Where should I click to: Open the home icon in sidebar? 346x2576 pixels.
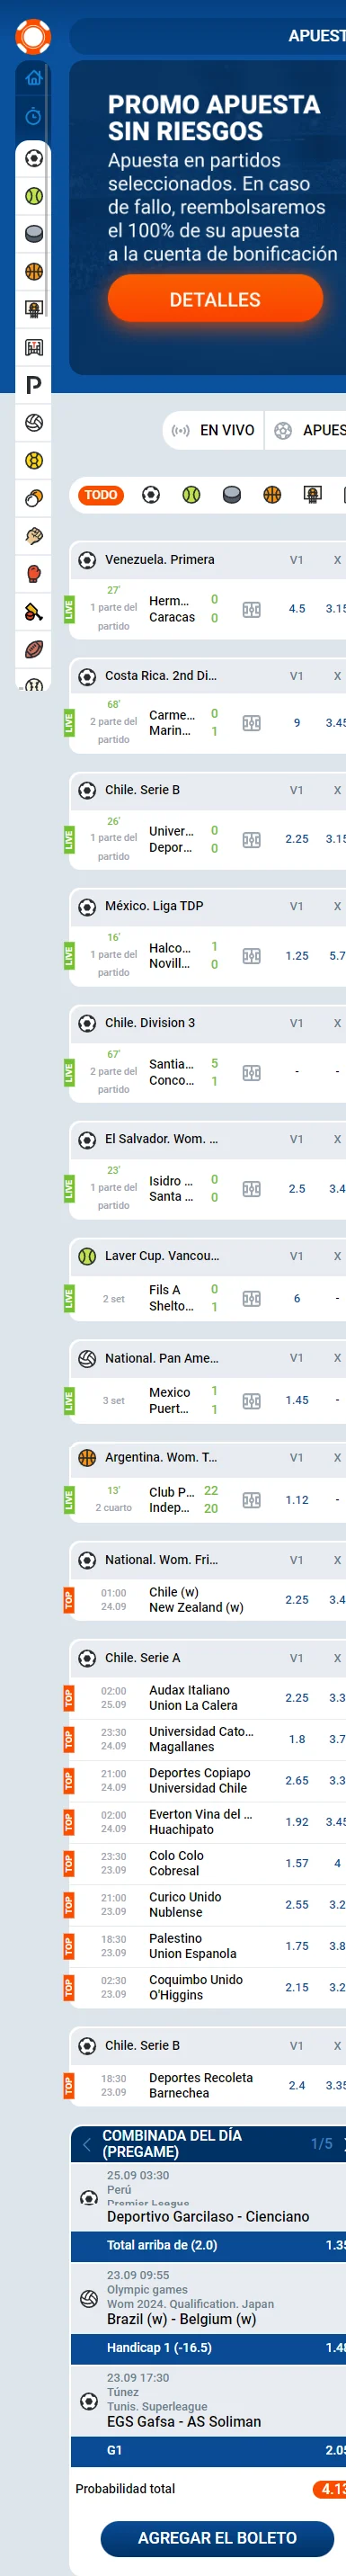pos(33,78)
